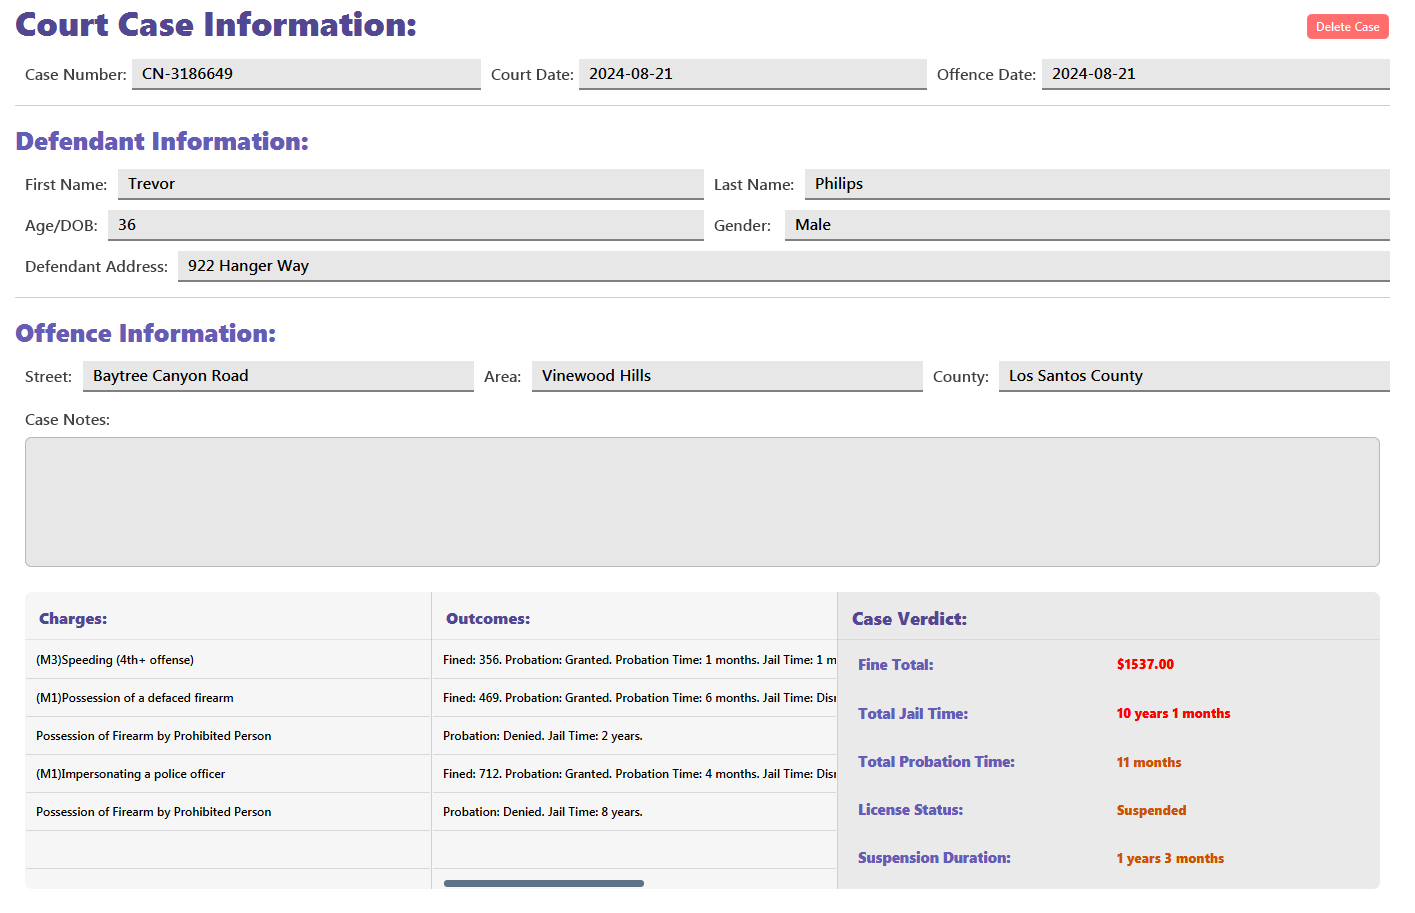This screenshot has height=913, width=1415.
Task: Edit the Defendant Address field
Action: click(782, 266)
